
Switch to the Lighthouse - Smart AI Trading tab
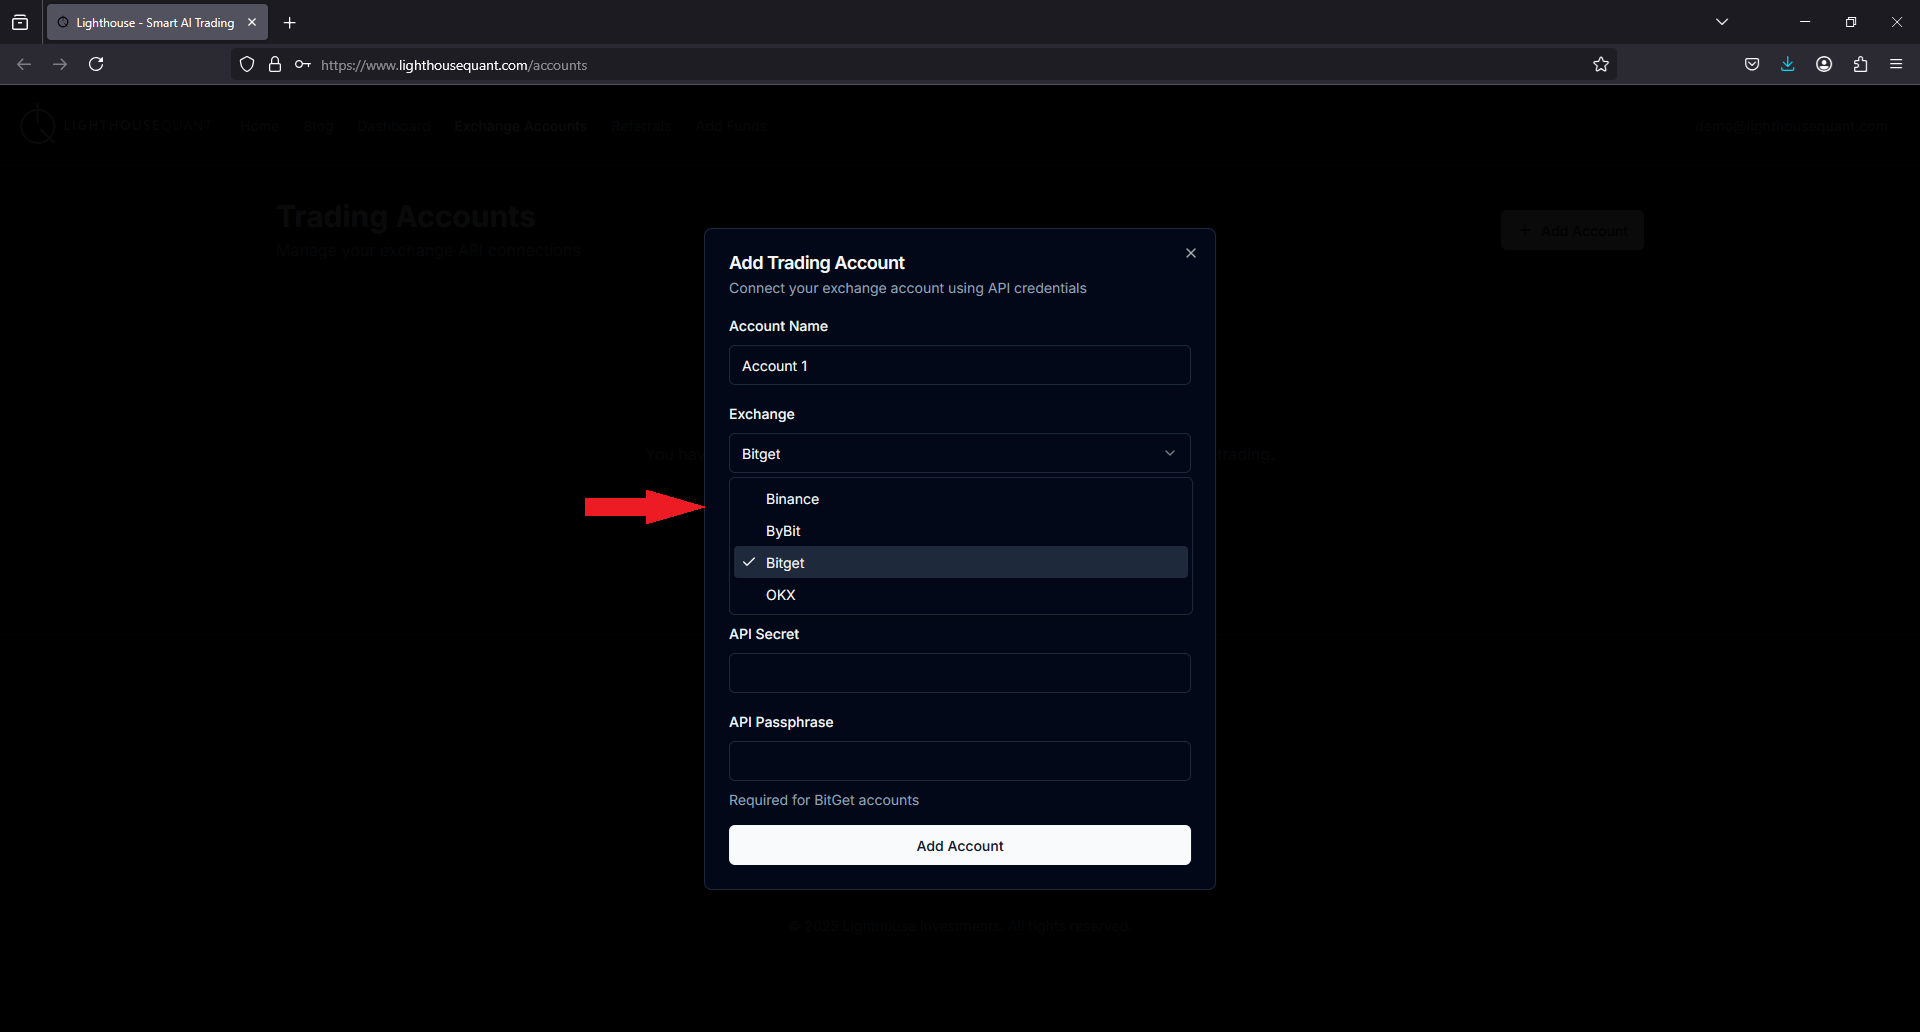[x=157, y=22]
